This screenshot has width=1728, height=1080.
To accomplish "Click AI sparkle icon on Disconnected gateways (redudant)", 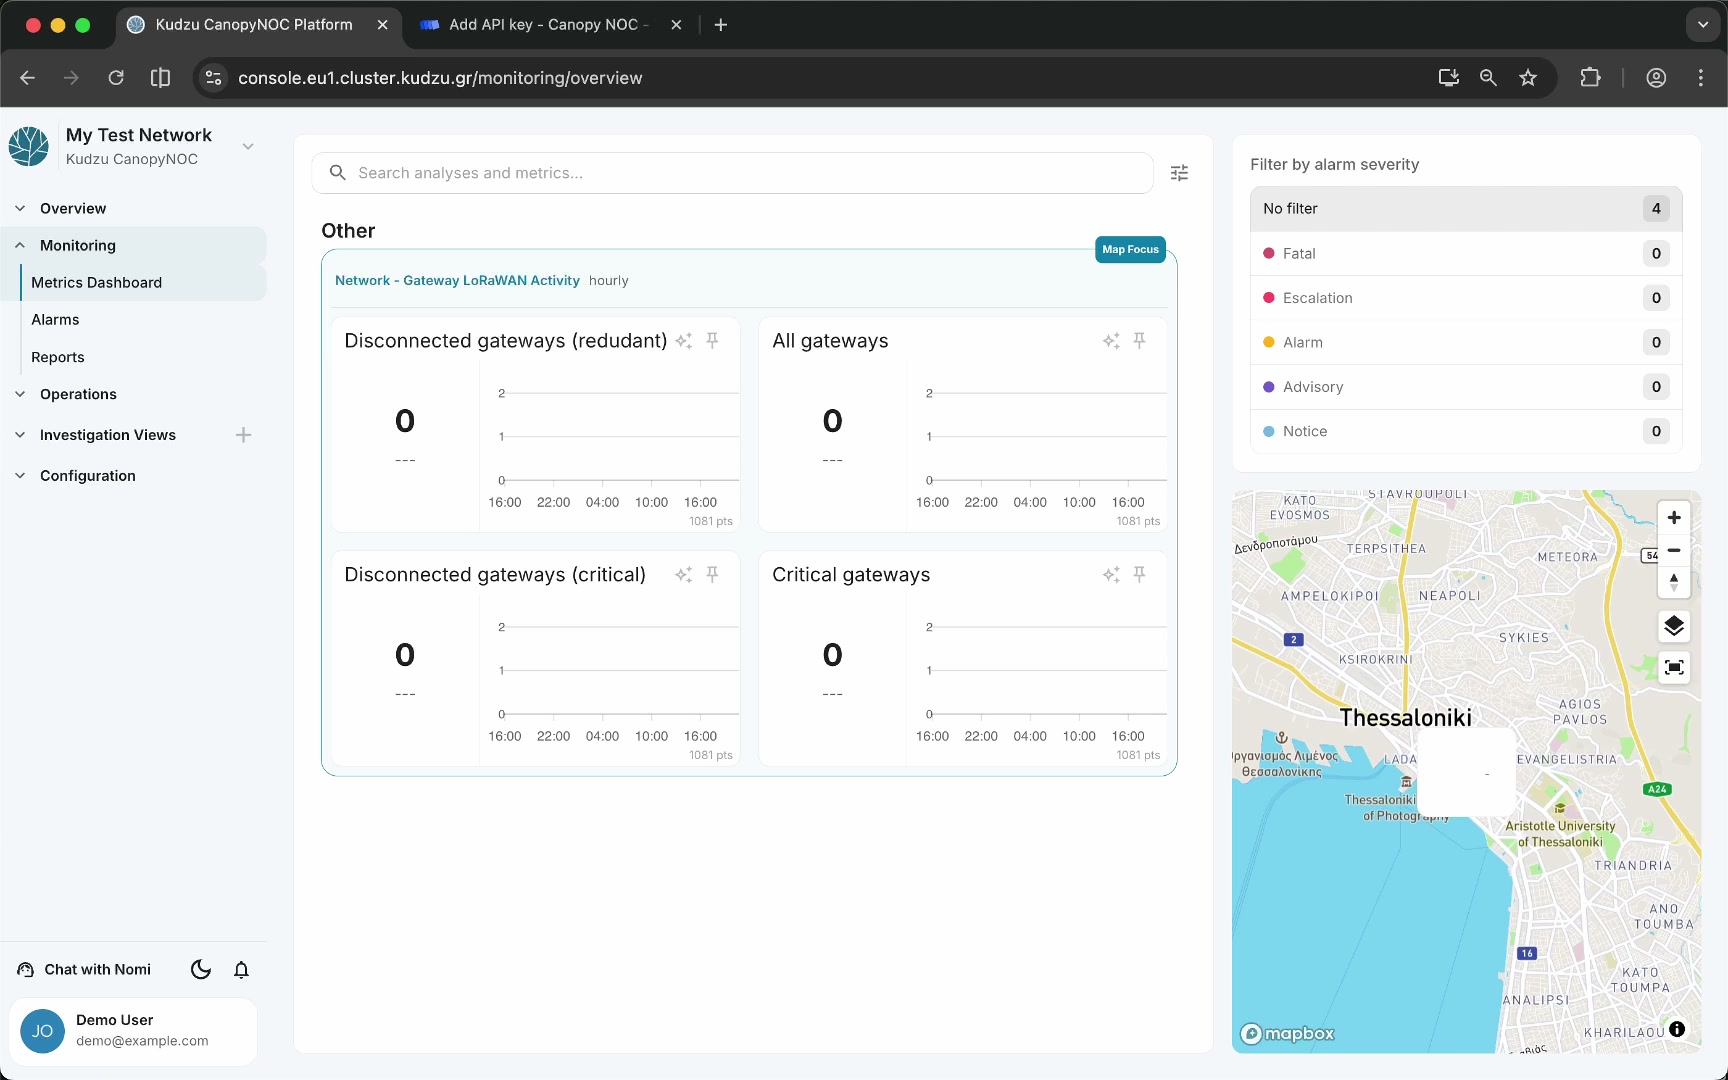I will point(684,341).
